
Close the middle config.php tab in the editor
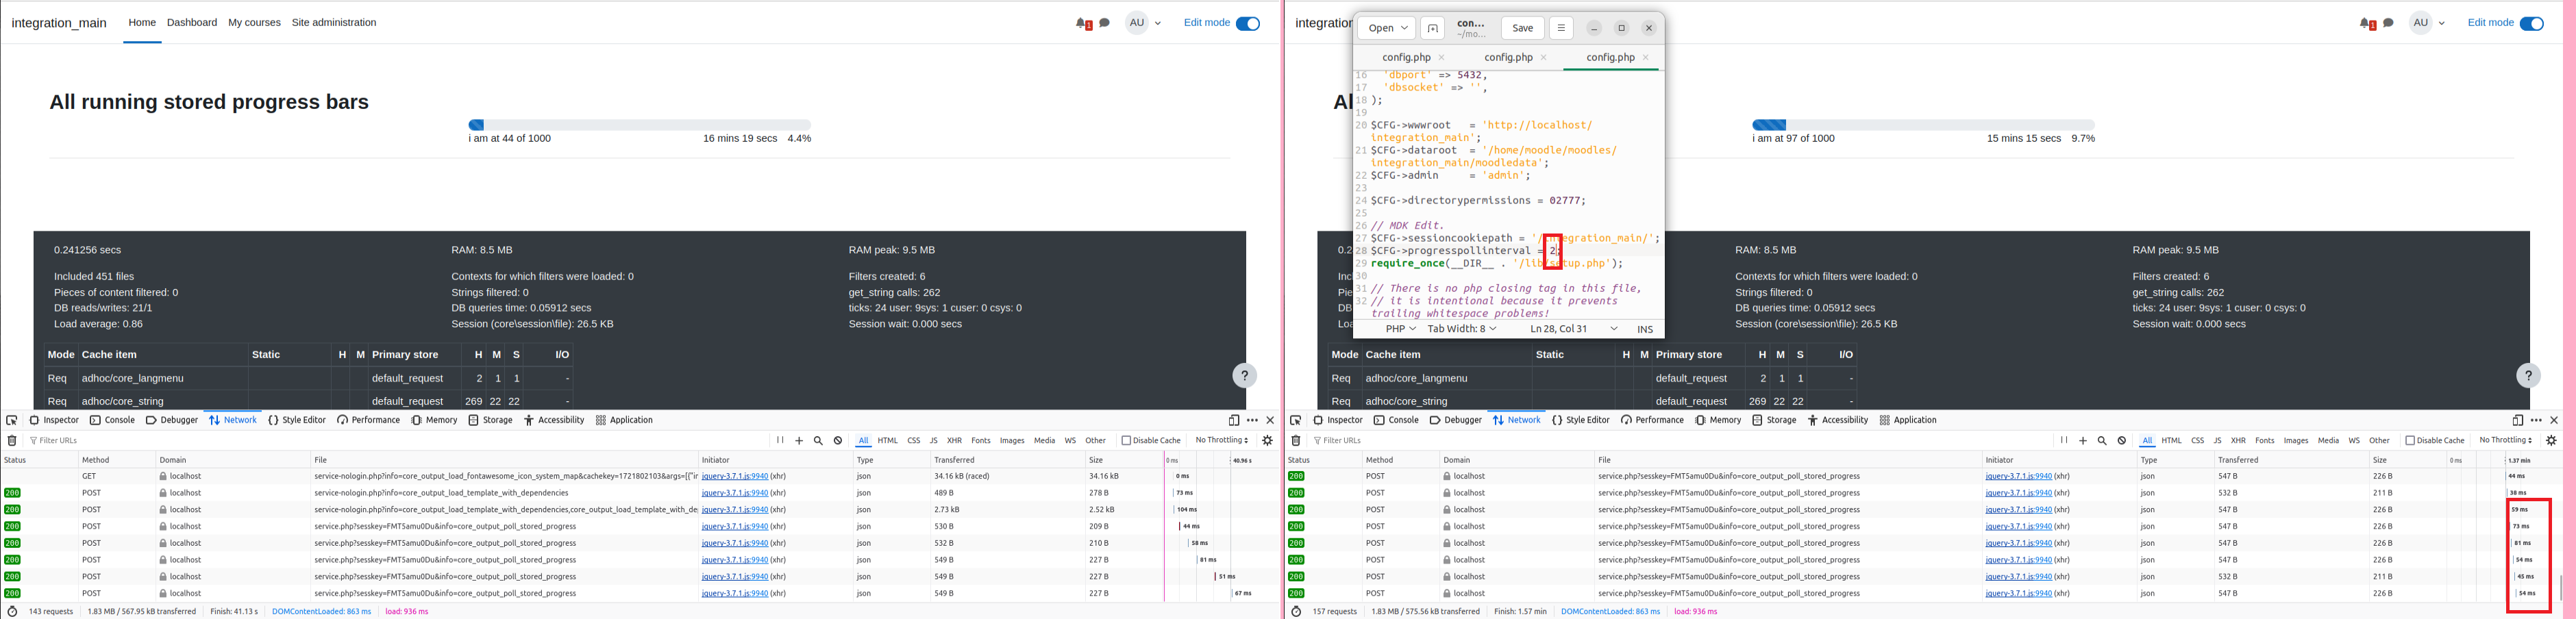[1544, 58]
